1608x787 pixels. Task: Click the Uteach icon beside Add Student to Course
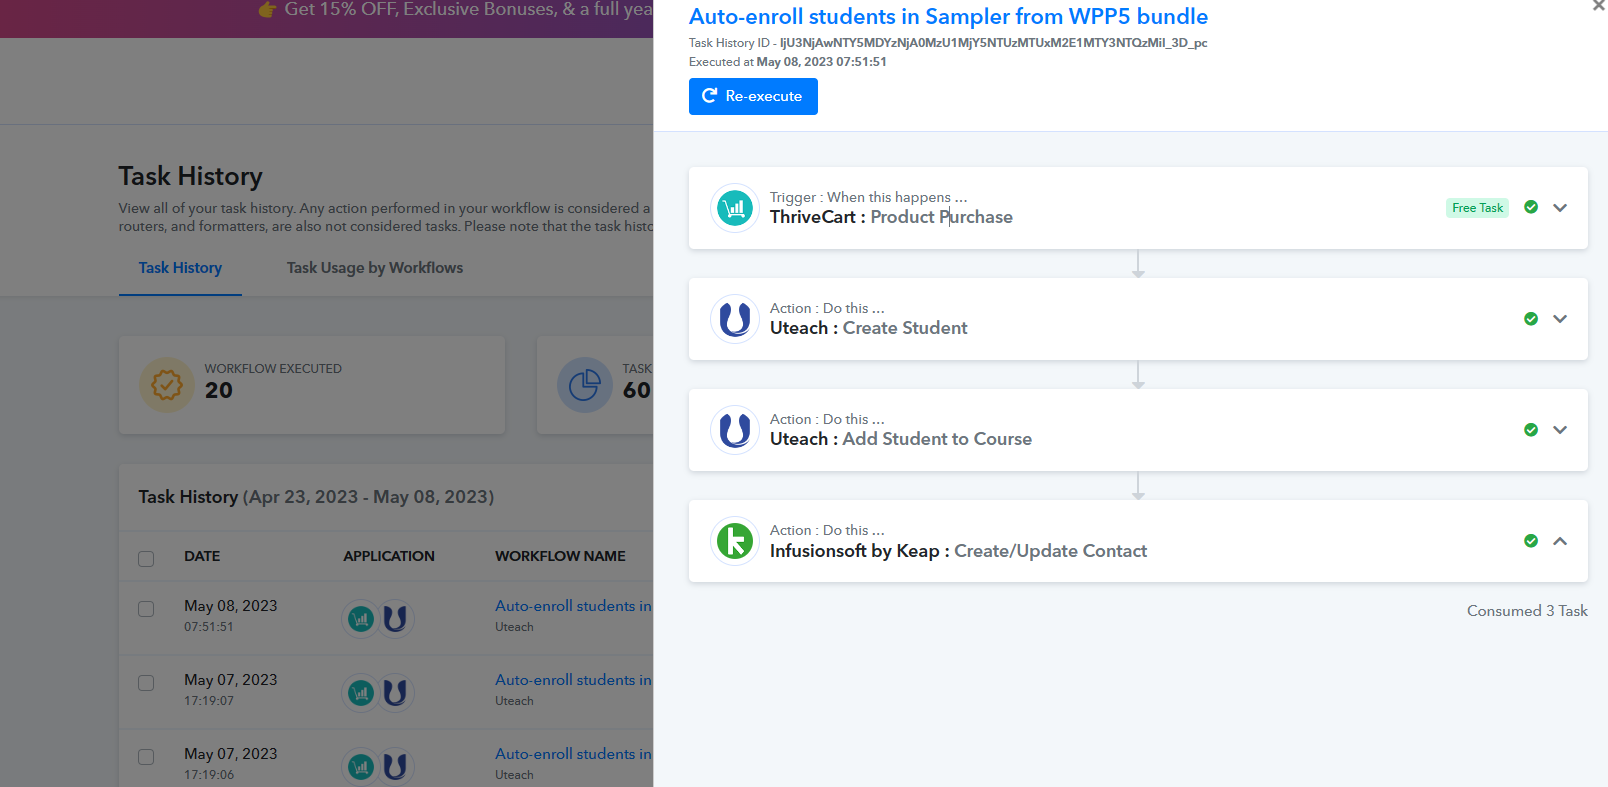[735, 430]
